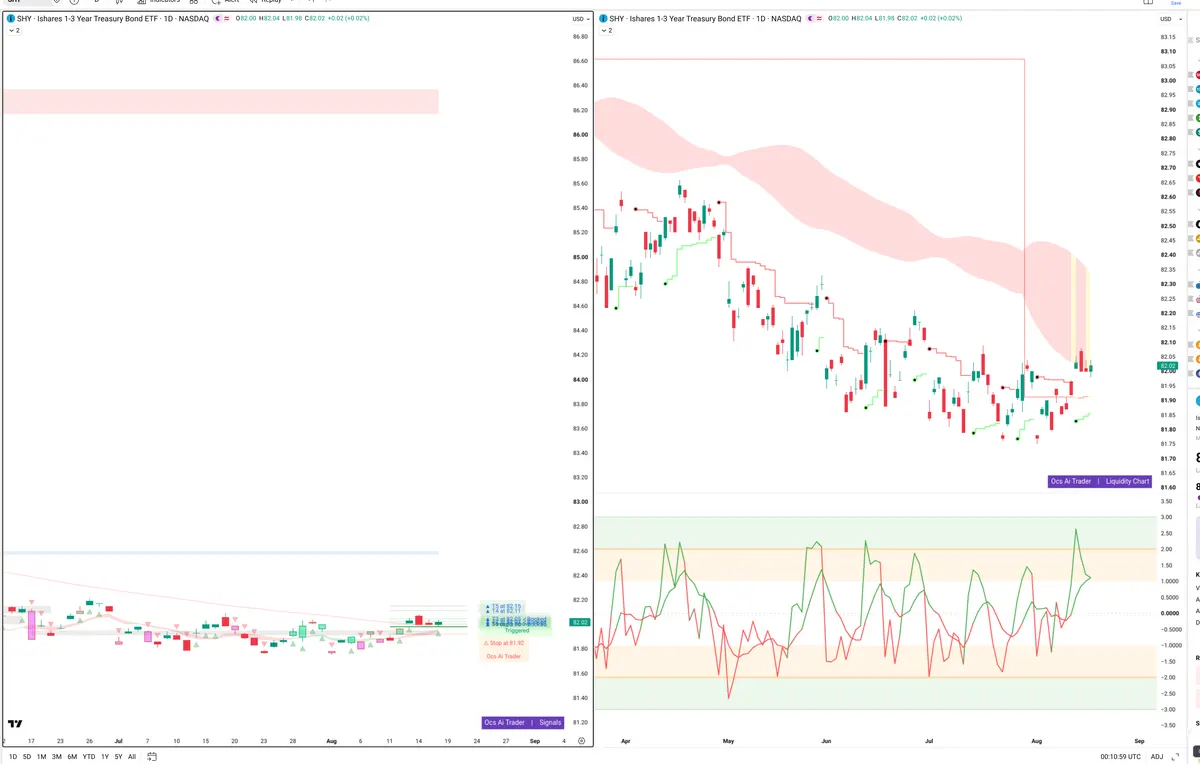Click the Ocs Ai Trader Liquidity Chart badge
The image size is (1200, 764).
point(1100,481)
